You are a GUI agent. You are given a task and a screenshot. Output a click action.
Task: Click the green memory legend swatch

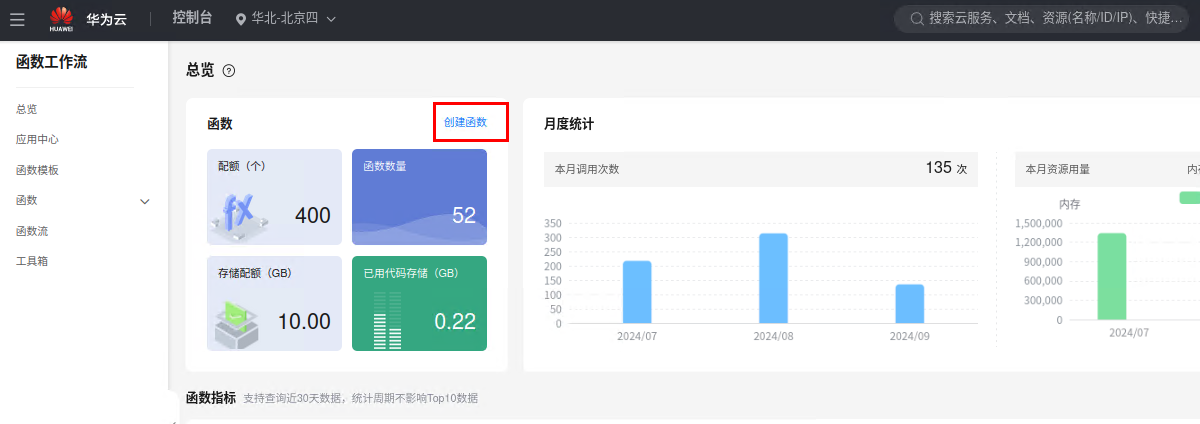[x=1190, y=197]
